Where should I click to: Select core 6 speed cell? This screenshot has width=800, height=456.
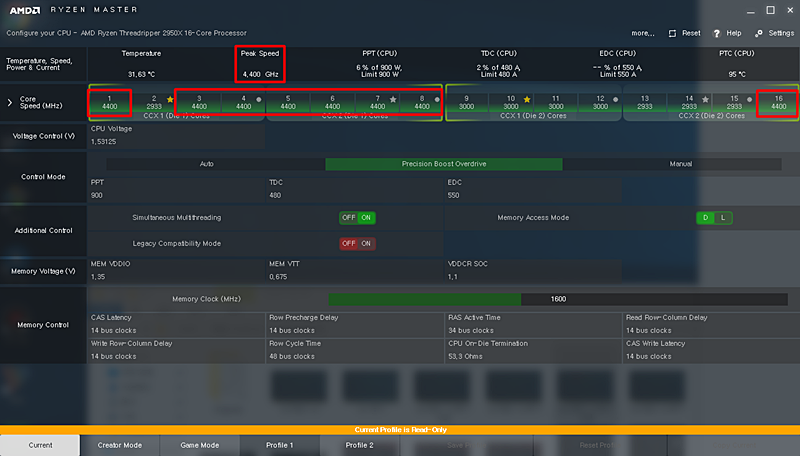tap(333, 103)
